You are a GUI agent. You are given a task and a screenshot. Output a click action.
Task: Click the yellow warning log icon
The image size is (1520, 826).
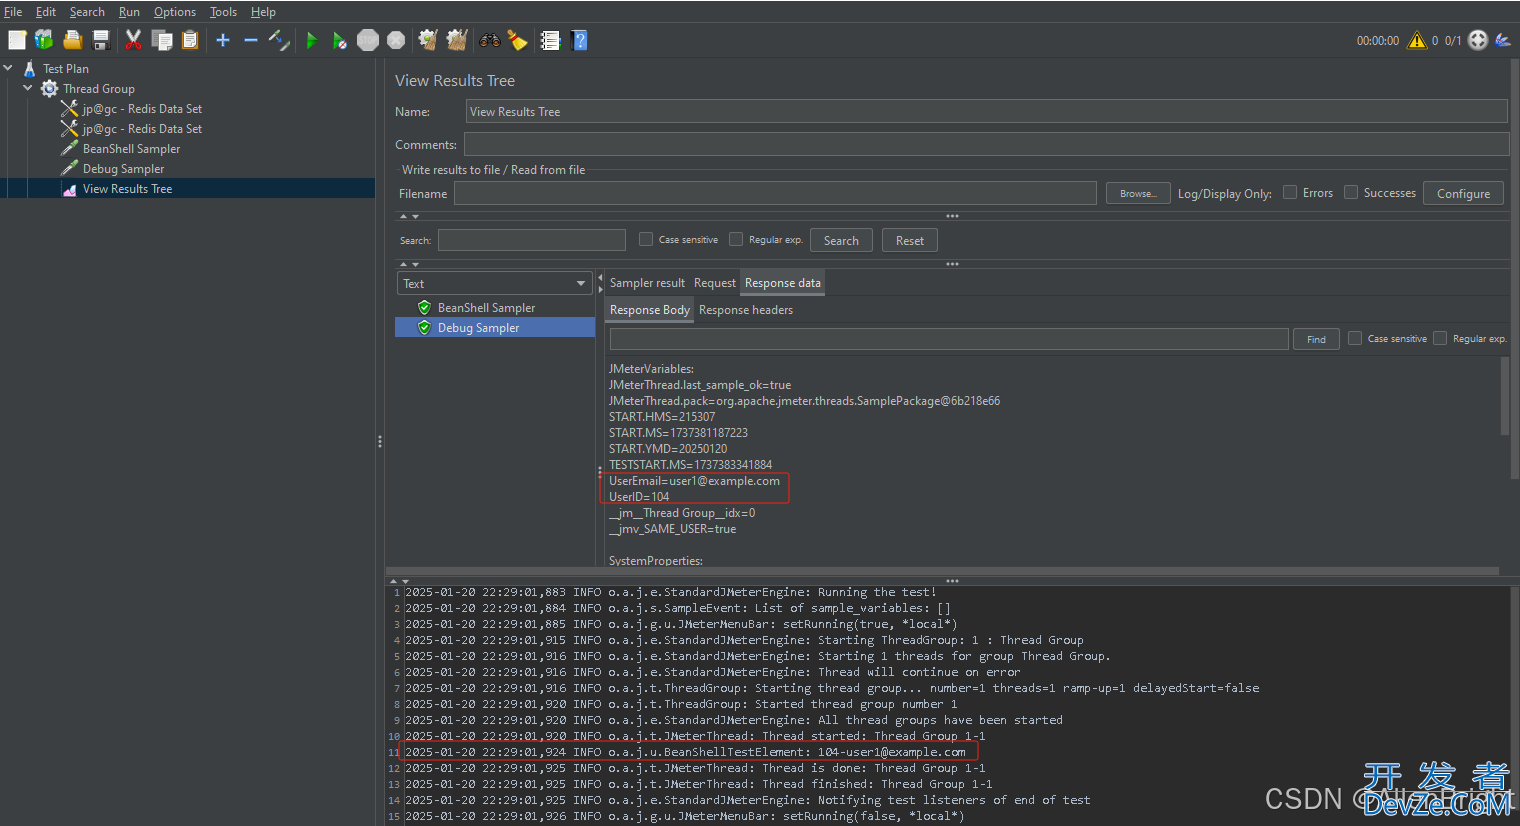[x=1417, y=40]
